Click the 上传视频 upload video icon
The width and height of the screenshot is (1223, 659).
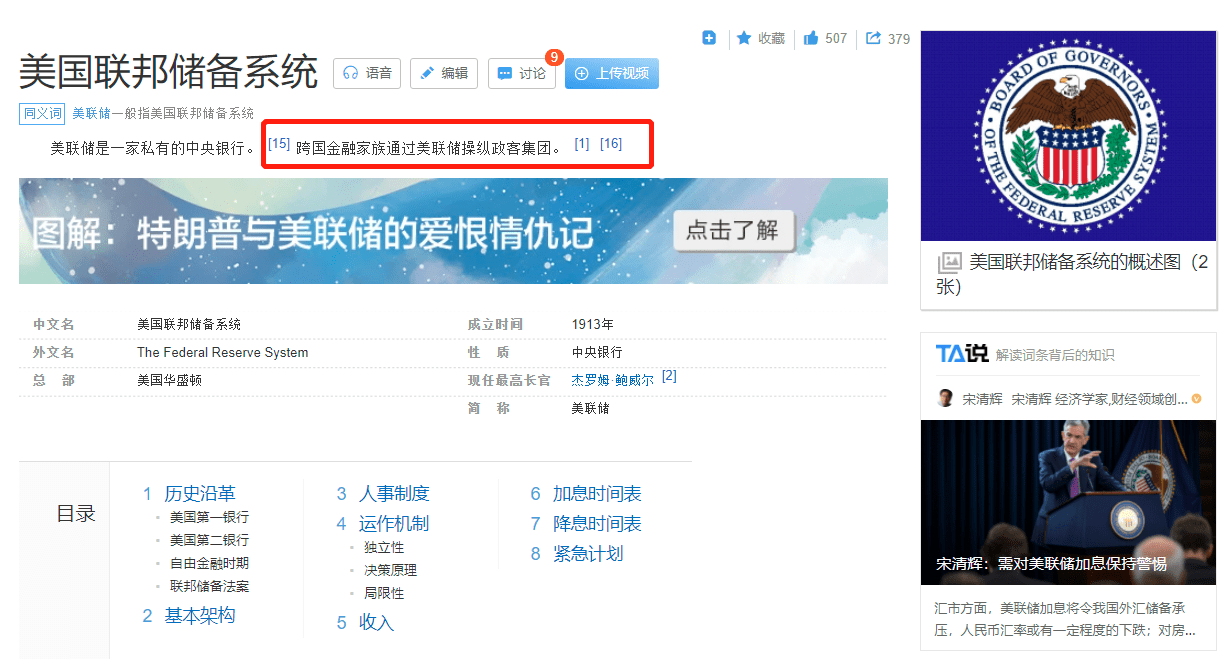click(583, 72)
